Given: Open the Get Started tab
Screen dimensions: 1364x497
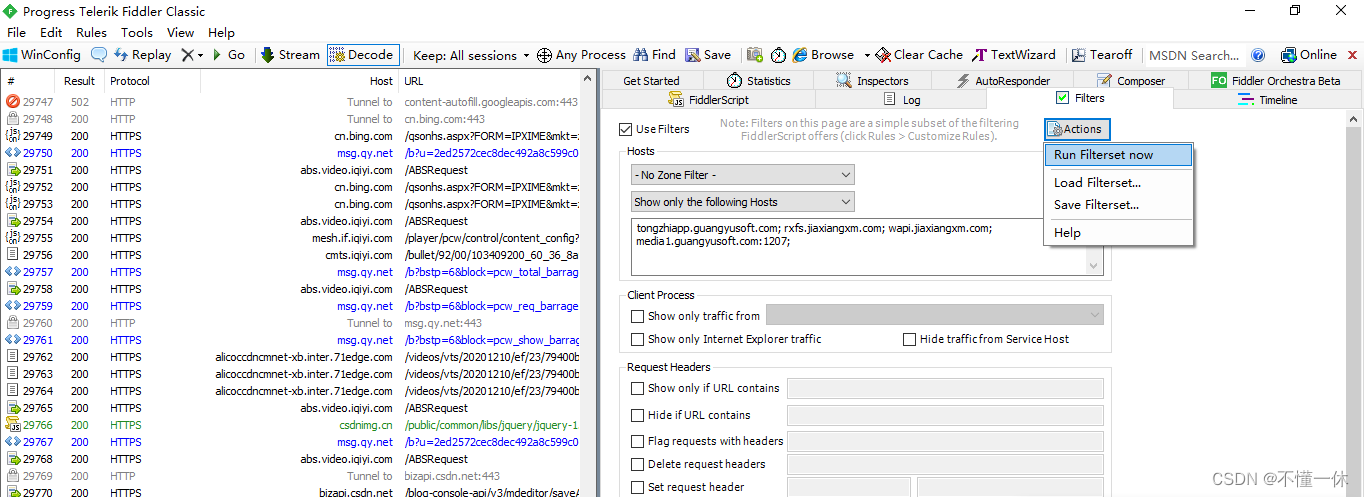Looking at the screenshot, I should [651, 81].
